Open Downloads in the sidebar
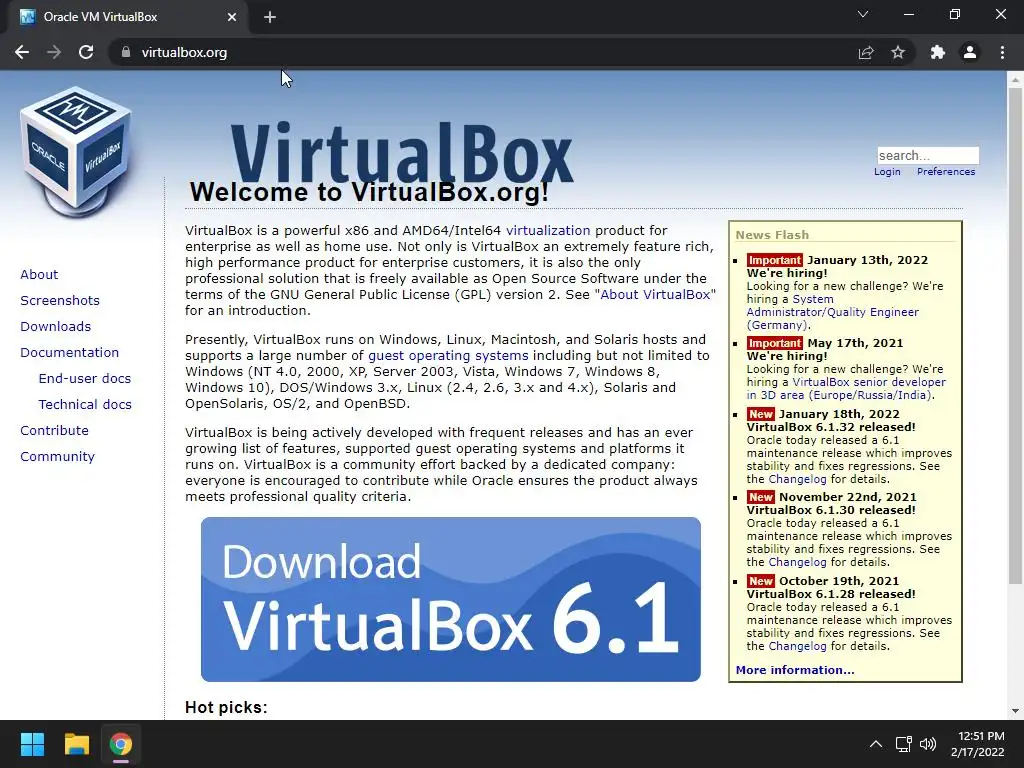Viewport: 1024px width, 768px height. [56, 327]
